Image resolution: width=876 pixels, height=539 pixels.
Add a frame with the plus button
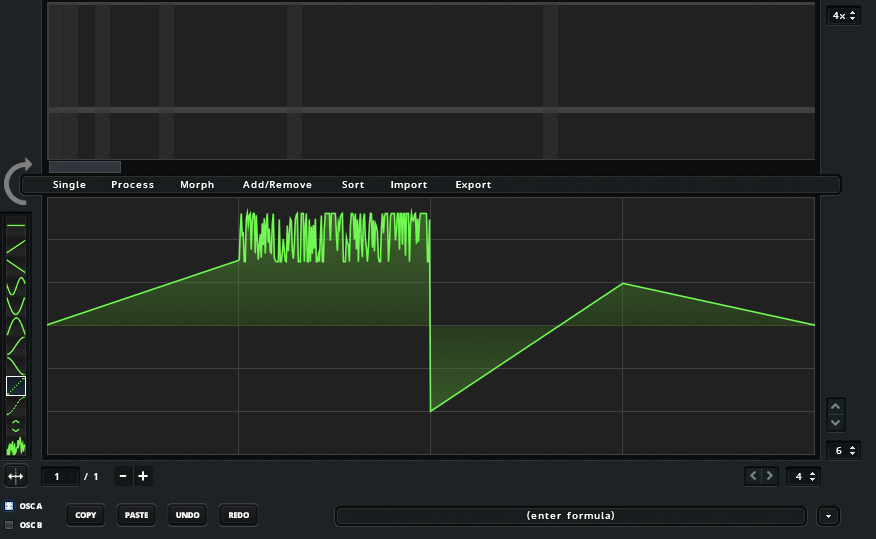click(143, 476)
